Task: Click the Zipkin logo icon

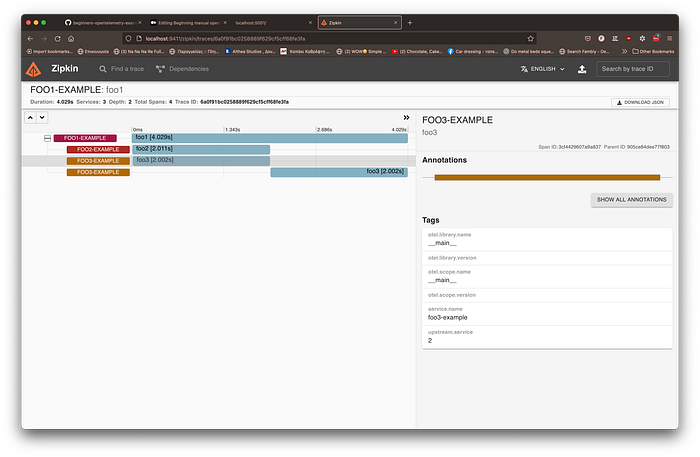Action: pyautogui.click(x=33, y=69)
